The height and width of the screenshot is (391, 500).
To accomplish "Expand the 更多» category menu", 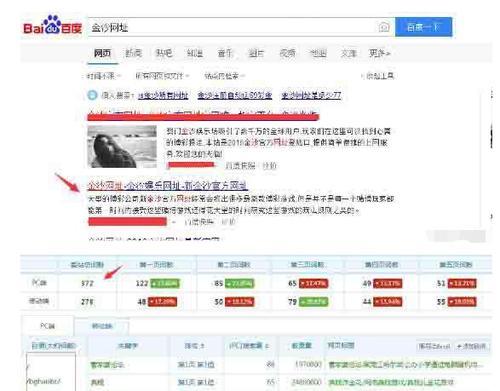I will coord(380,53).
